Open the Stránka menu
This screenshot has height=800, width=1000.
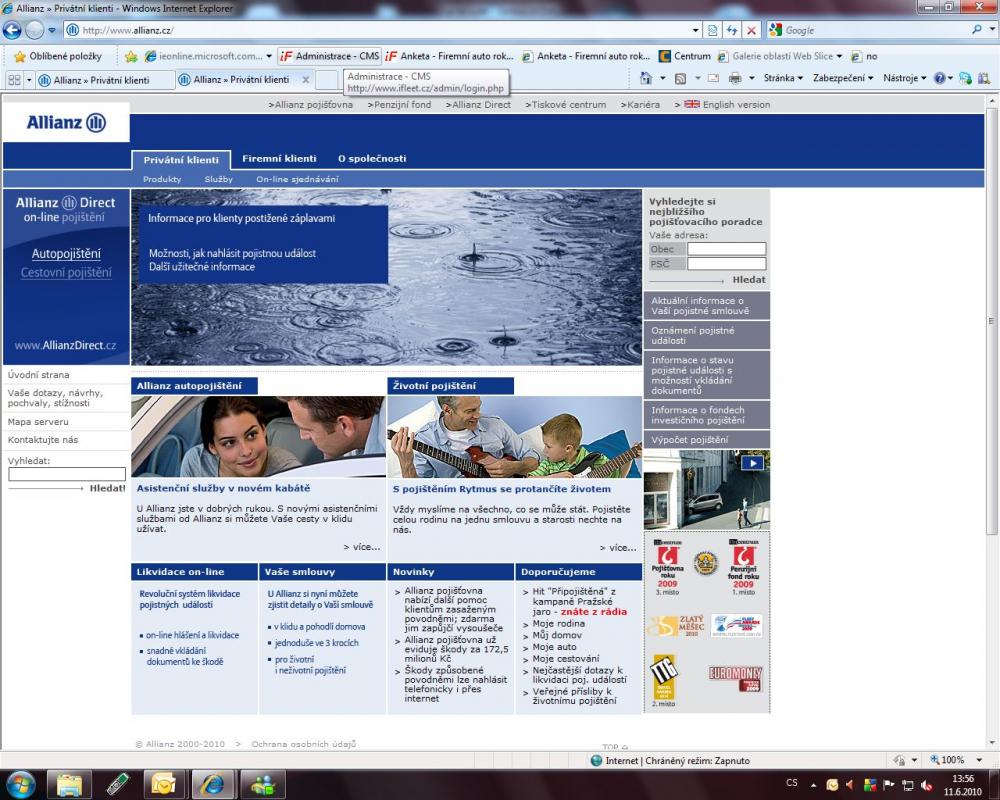pyautogui.click(x=783, y=78)
